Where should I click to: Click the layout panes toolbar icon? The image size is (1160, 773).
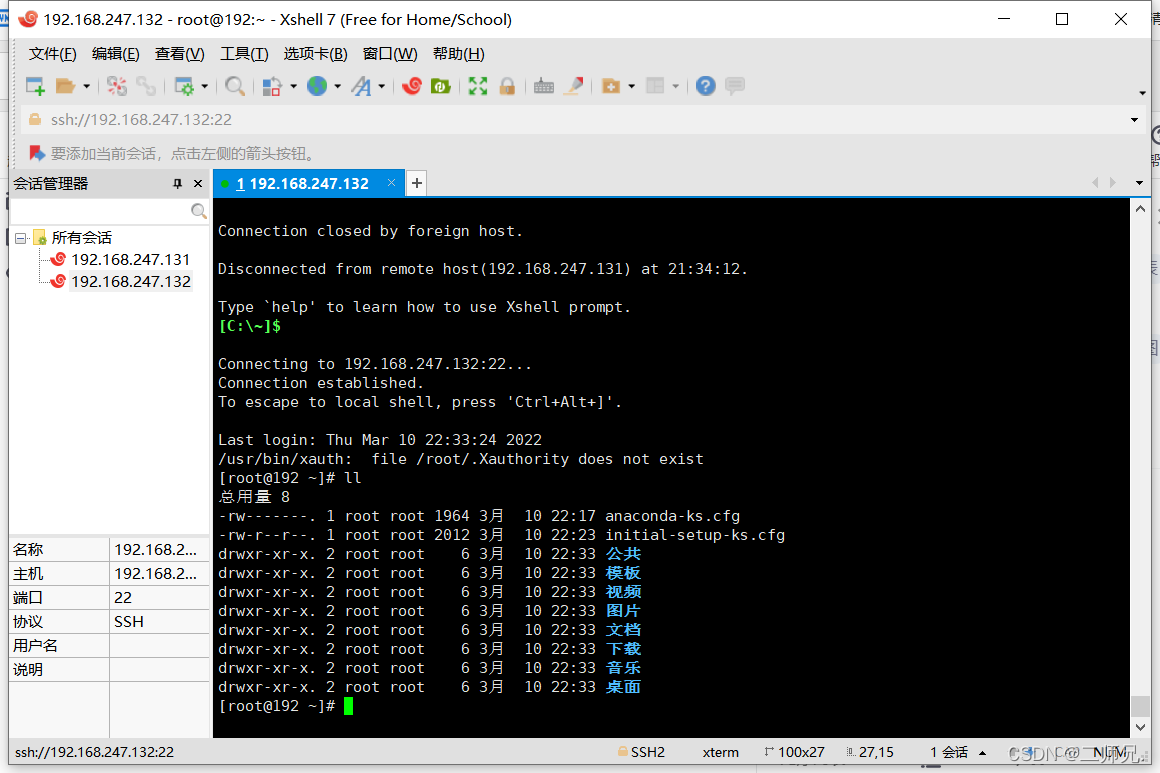655,86
